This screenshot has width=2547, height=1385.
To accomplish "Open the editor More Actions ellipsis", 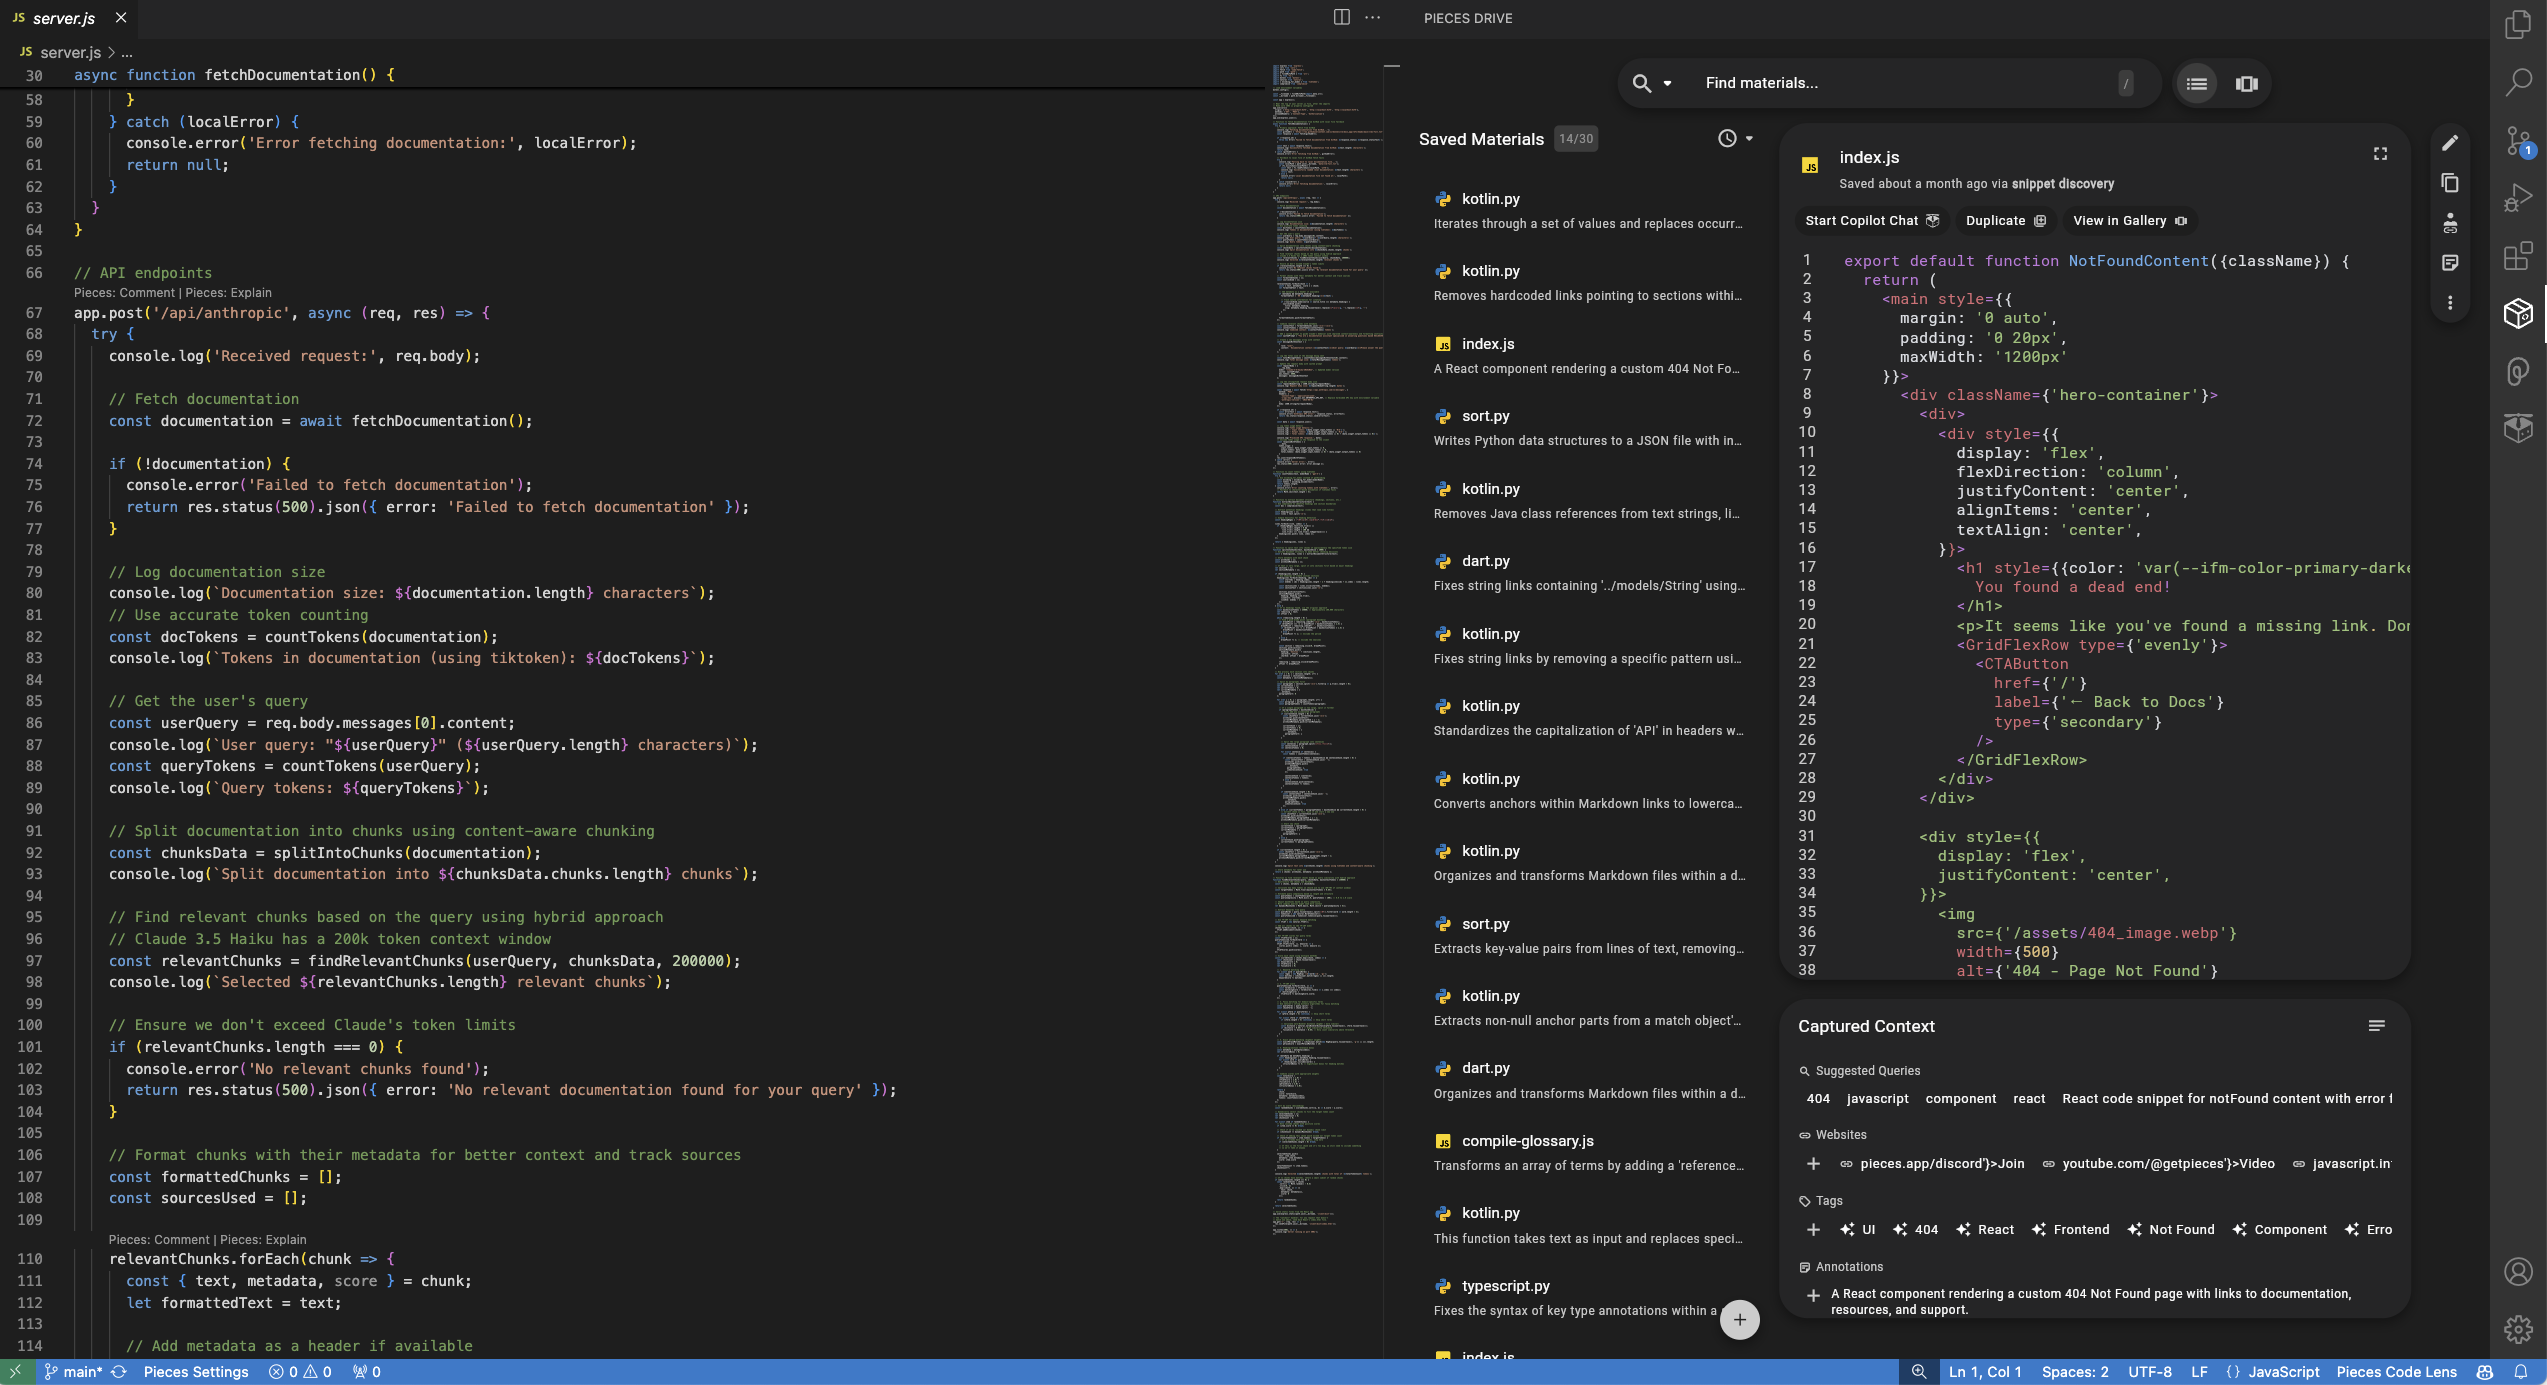I will click(x=1373, y=17).
